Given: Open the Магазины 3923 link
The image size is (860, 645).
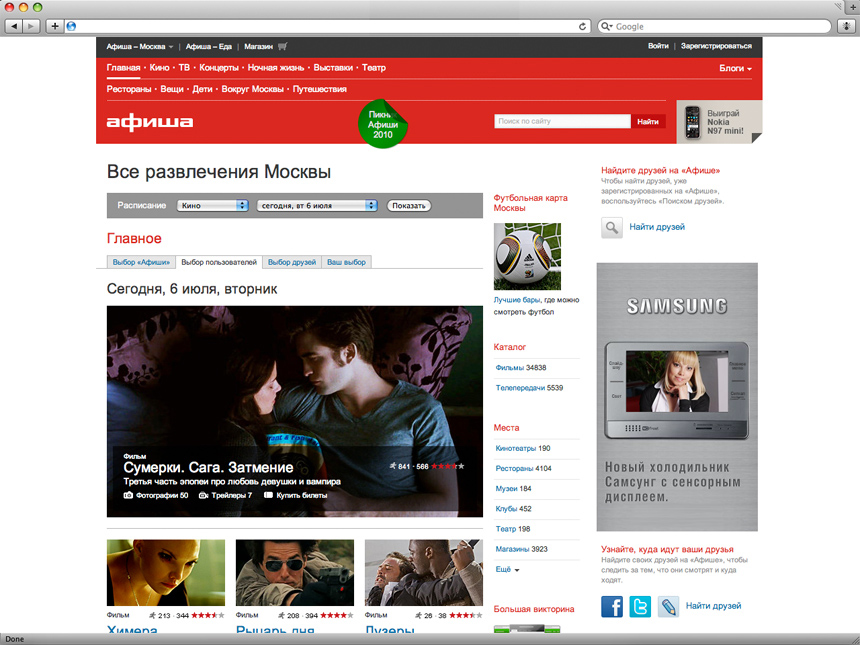Looking at the screenshot, I should point(522,549).
